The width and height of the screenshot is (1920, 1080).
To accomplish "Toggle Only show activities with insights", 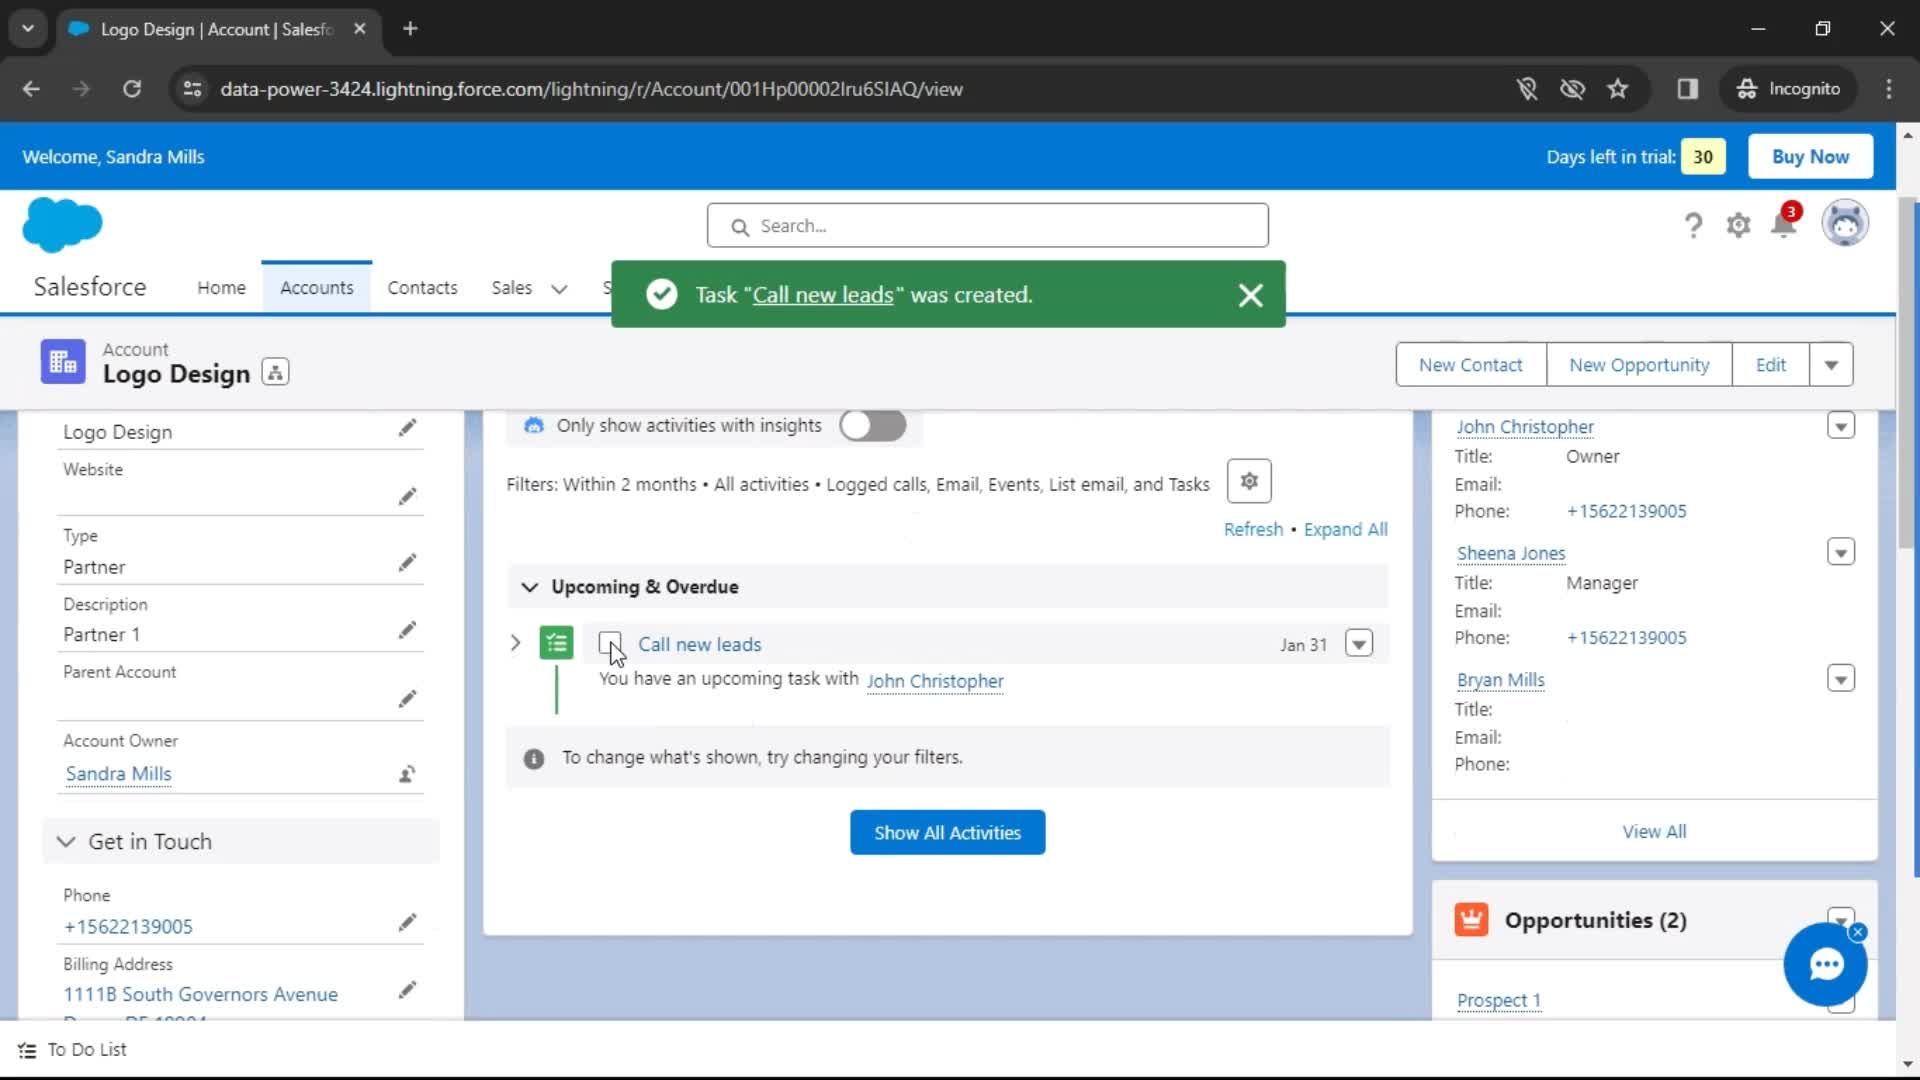I will (872, 425).
